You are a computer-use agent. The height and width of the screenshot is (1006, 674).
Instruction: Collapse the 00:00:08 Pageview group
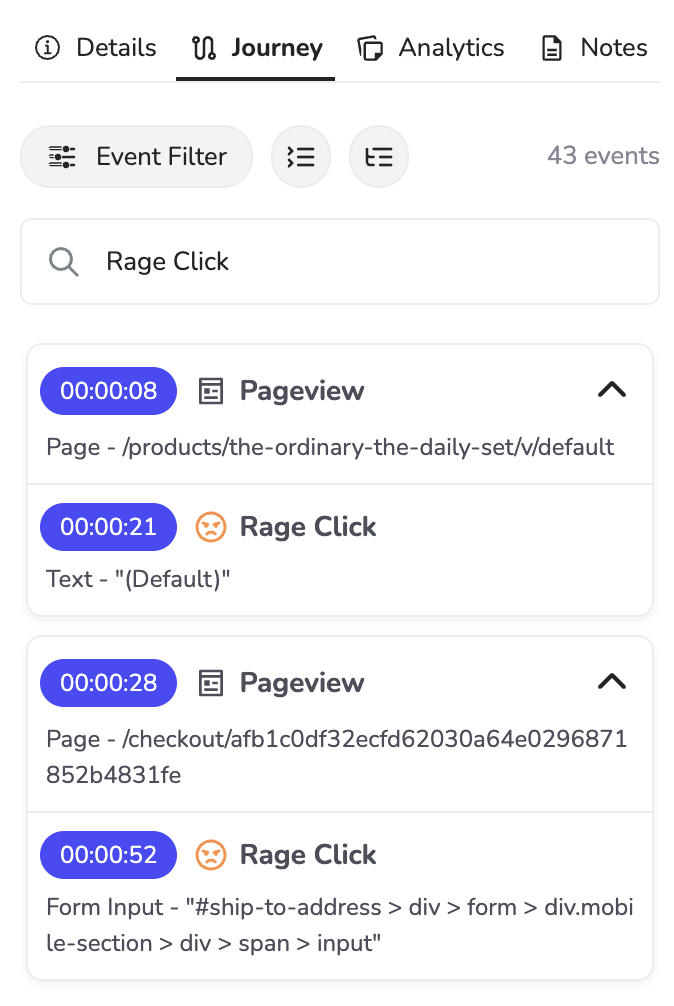pos(611,391)
